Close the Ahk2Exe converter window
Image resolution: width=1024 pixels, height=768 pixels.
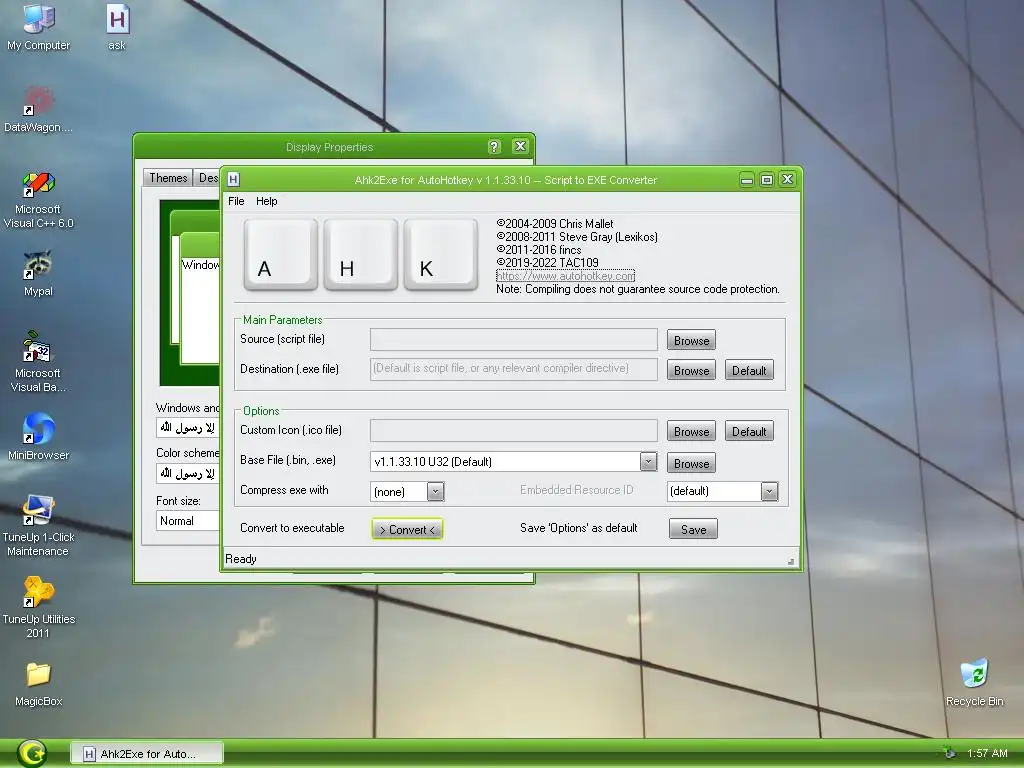coord(788,180)
